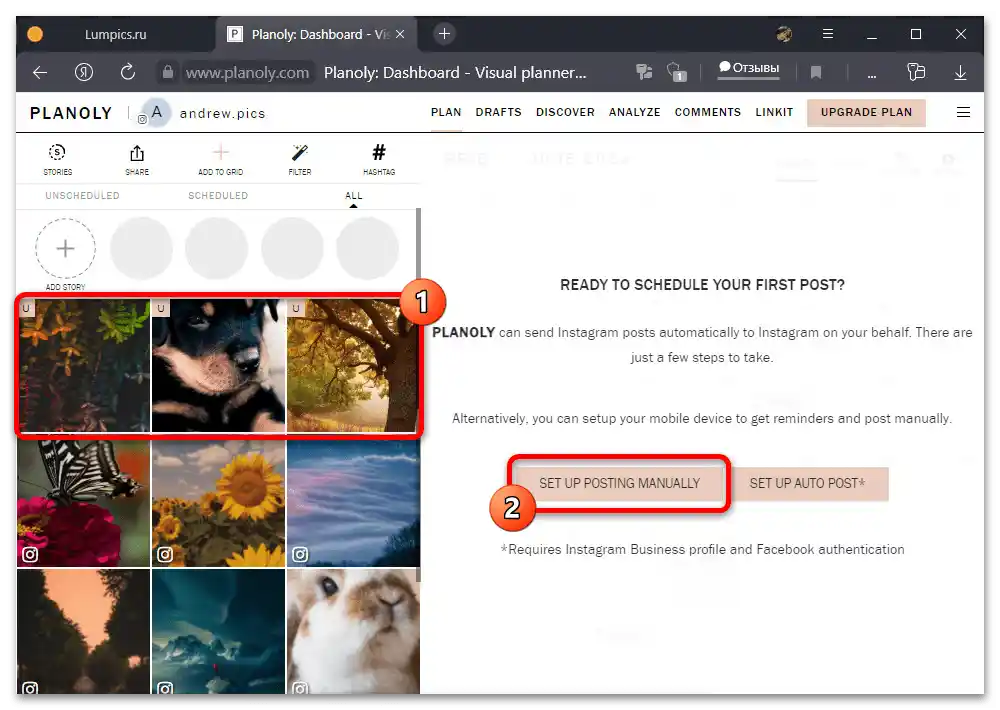Click the Отзывы reviews button

point(749,68)
